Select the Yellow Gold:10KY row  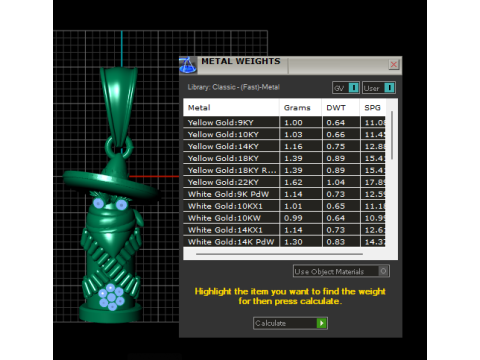[x=284, y=134]
